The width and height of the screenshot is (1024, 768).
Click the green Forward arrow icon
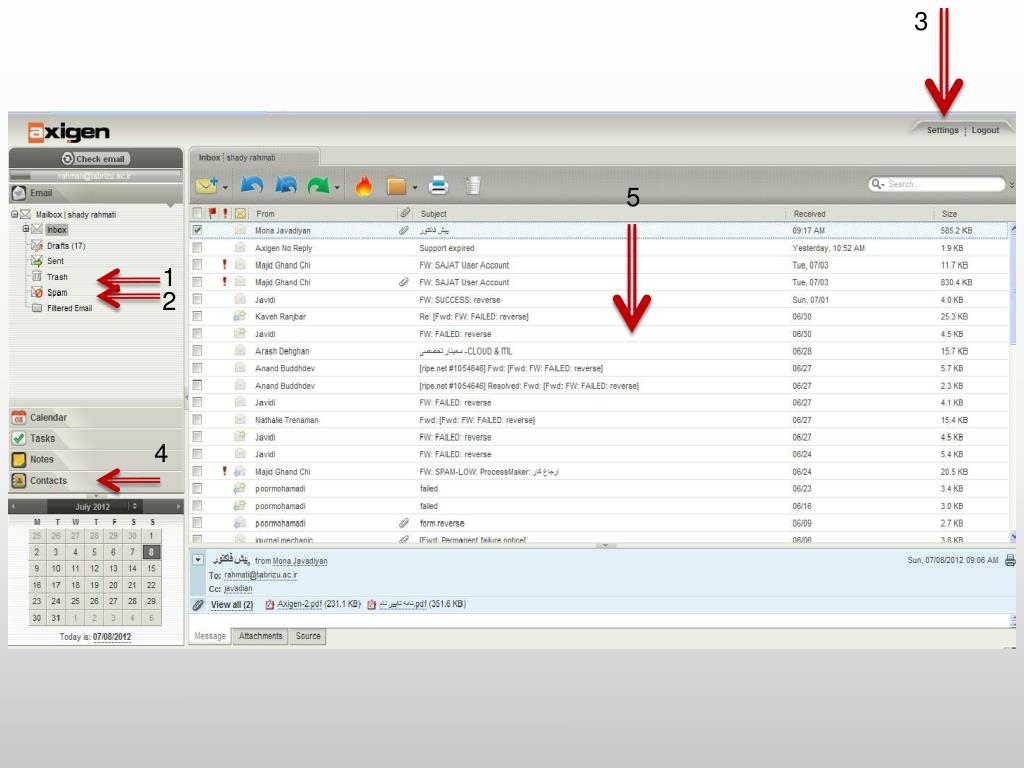pos(319,185)
